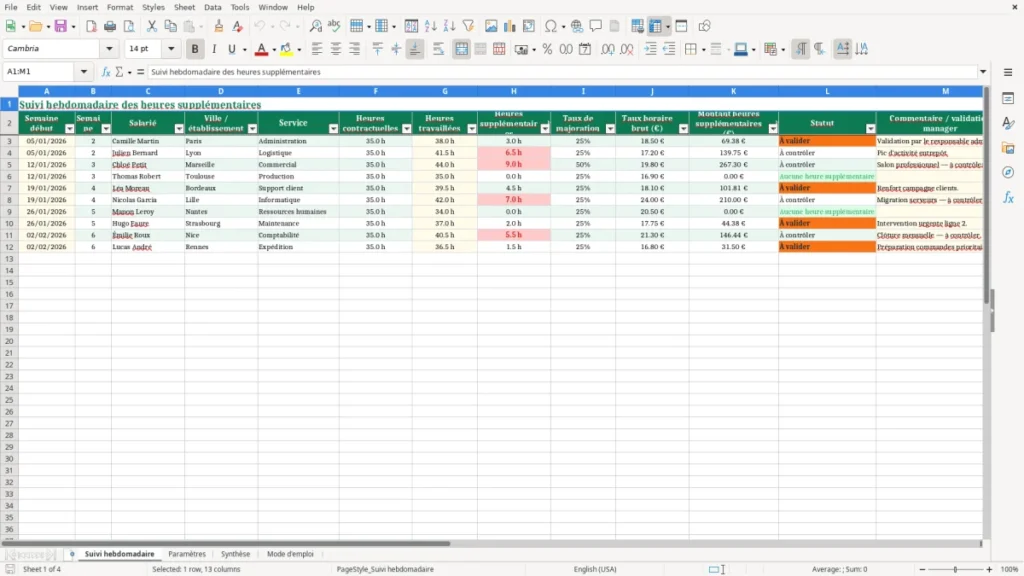Click the zoom out minus button

(921, 569)
